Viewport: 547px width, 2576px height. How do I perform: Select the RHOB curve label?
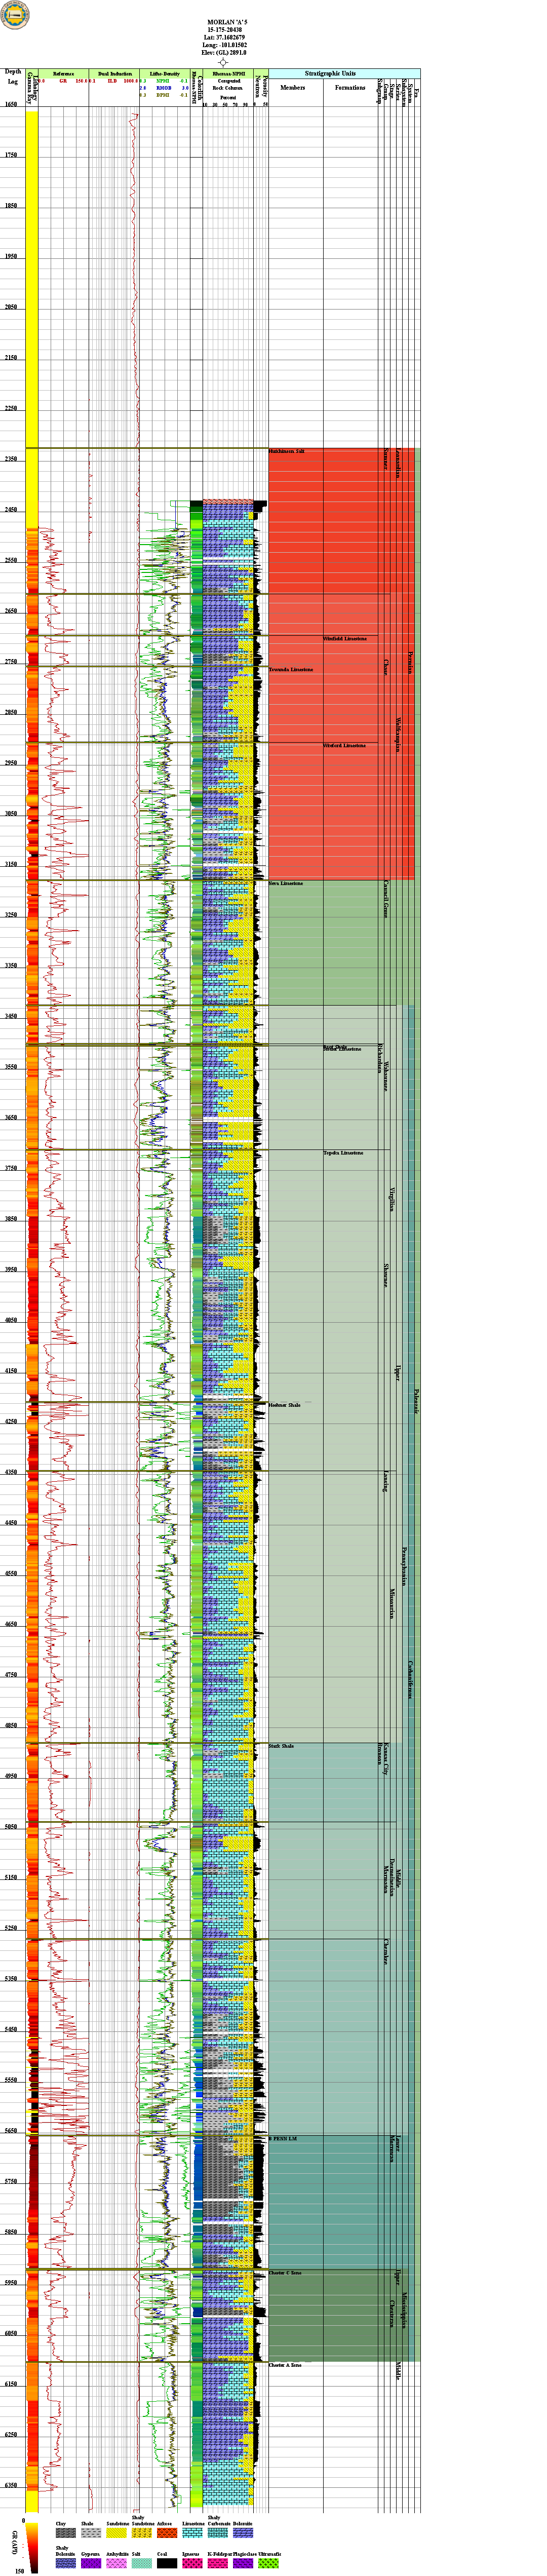(x=164, y=88)
